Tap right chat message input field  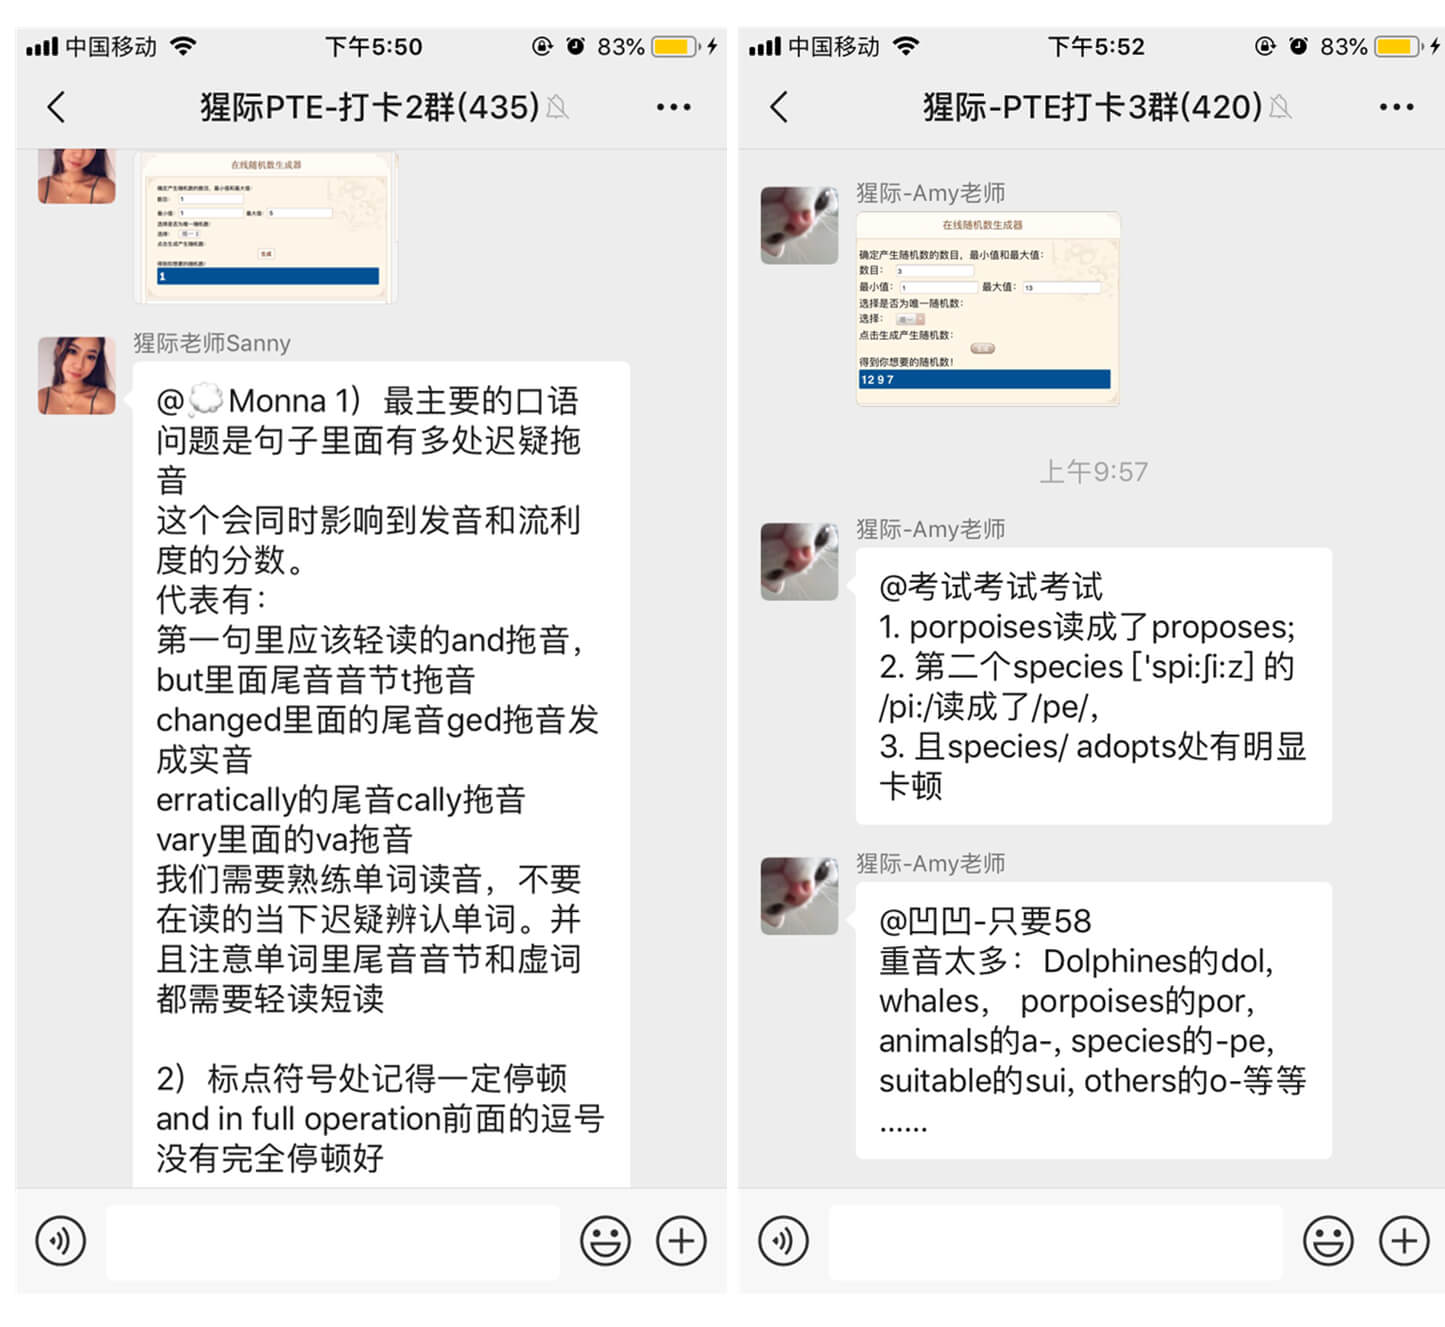[x=1056, y=1242]
